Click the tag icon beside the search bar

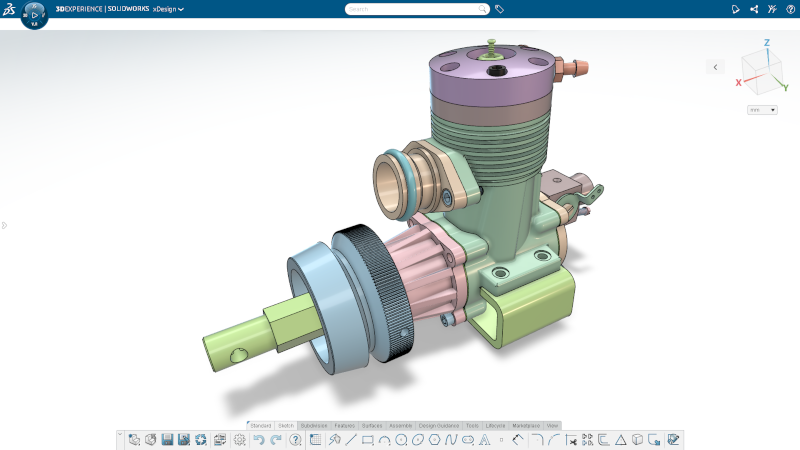coord(499,9)
